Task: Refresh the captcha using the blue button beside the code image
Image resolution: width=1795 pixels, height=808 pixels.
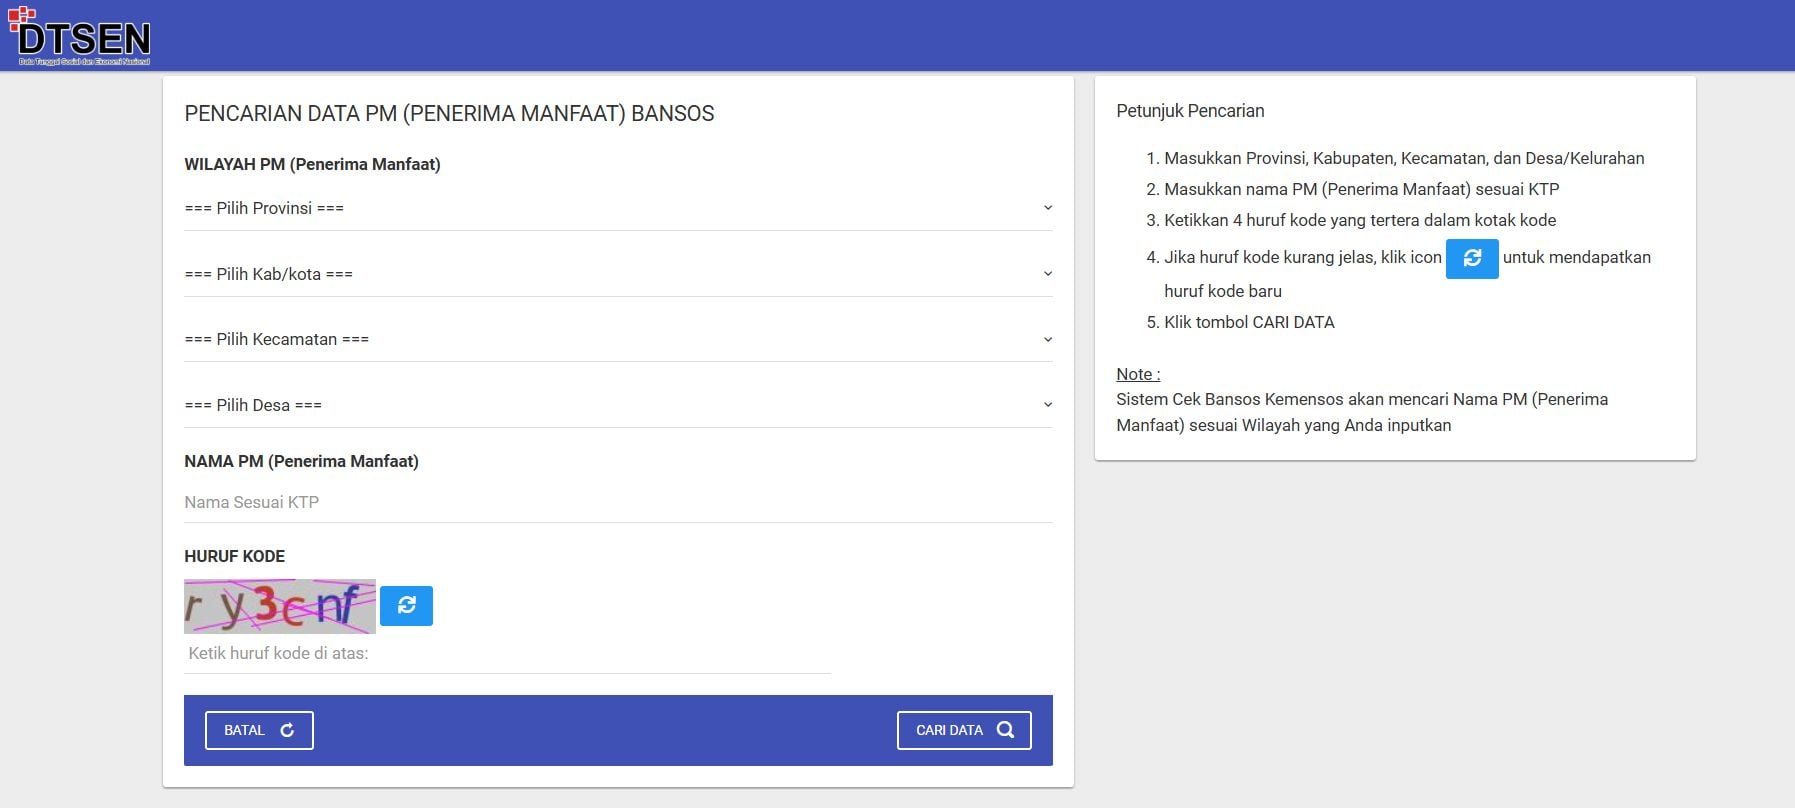Action: tap(406, 605)
